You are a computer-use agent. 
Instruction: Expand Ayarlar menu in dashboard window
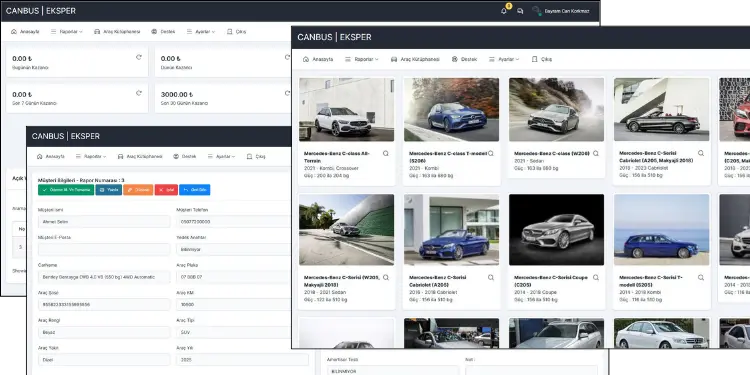[x=201, y=32]
